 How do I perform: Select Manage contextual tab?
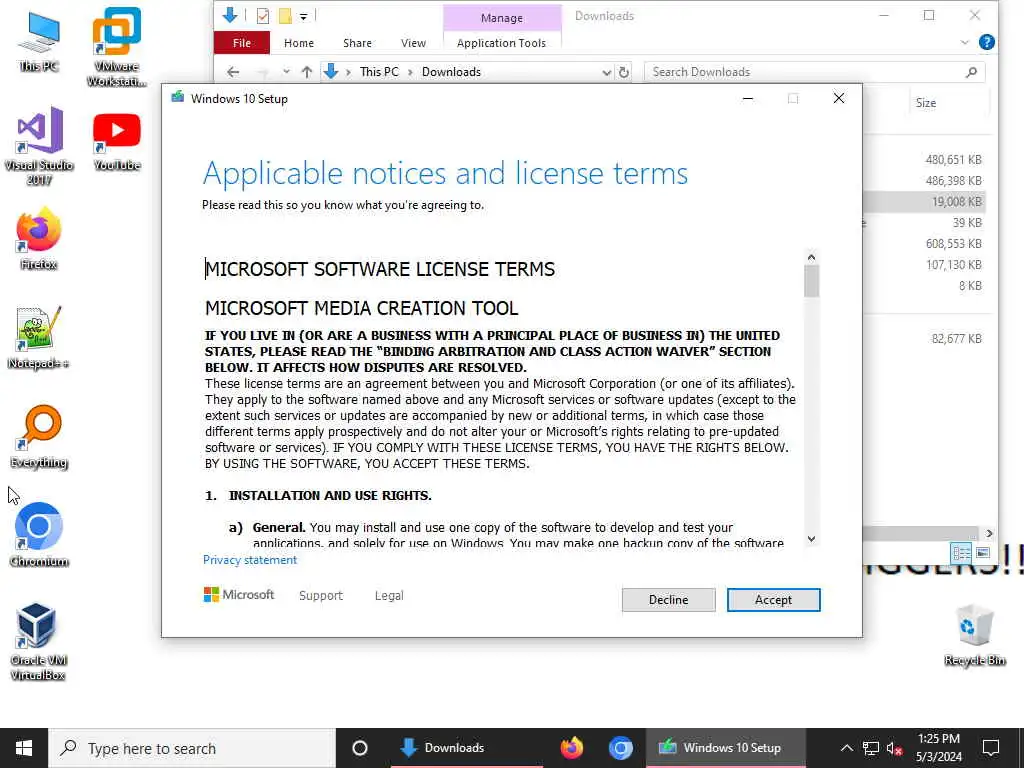pyautogui.click(x=502, y=18)
